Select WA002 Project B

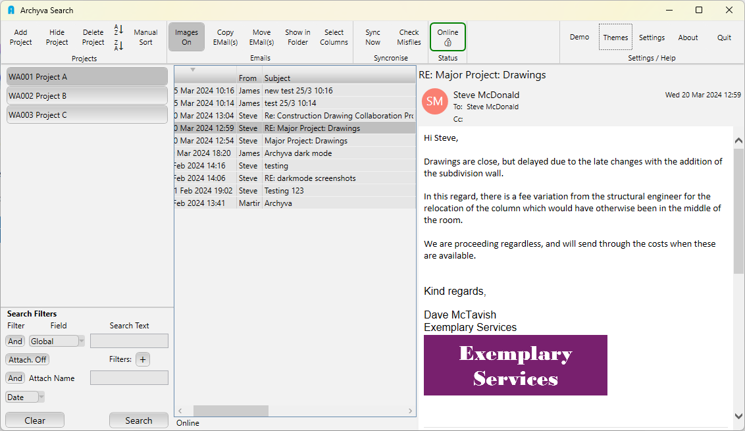tap(87, 96)
